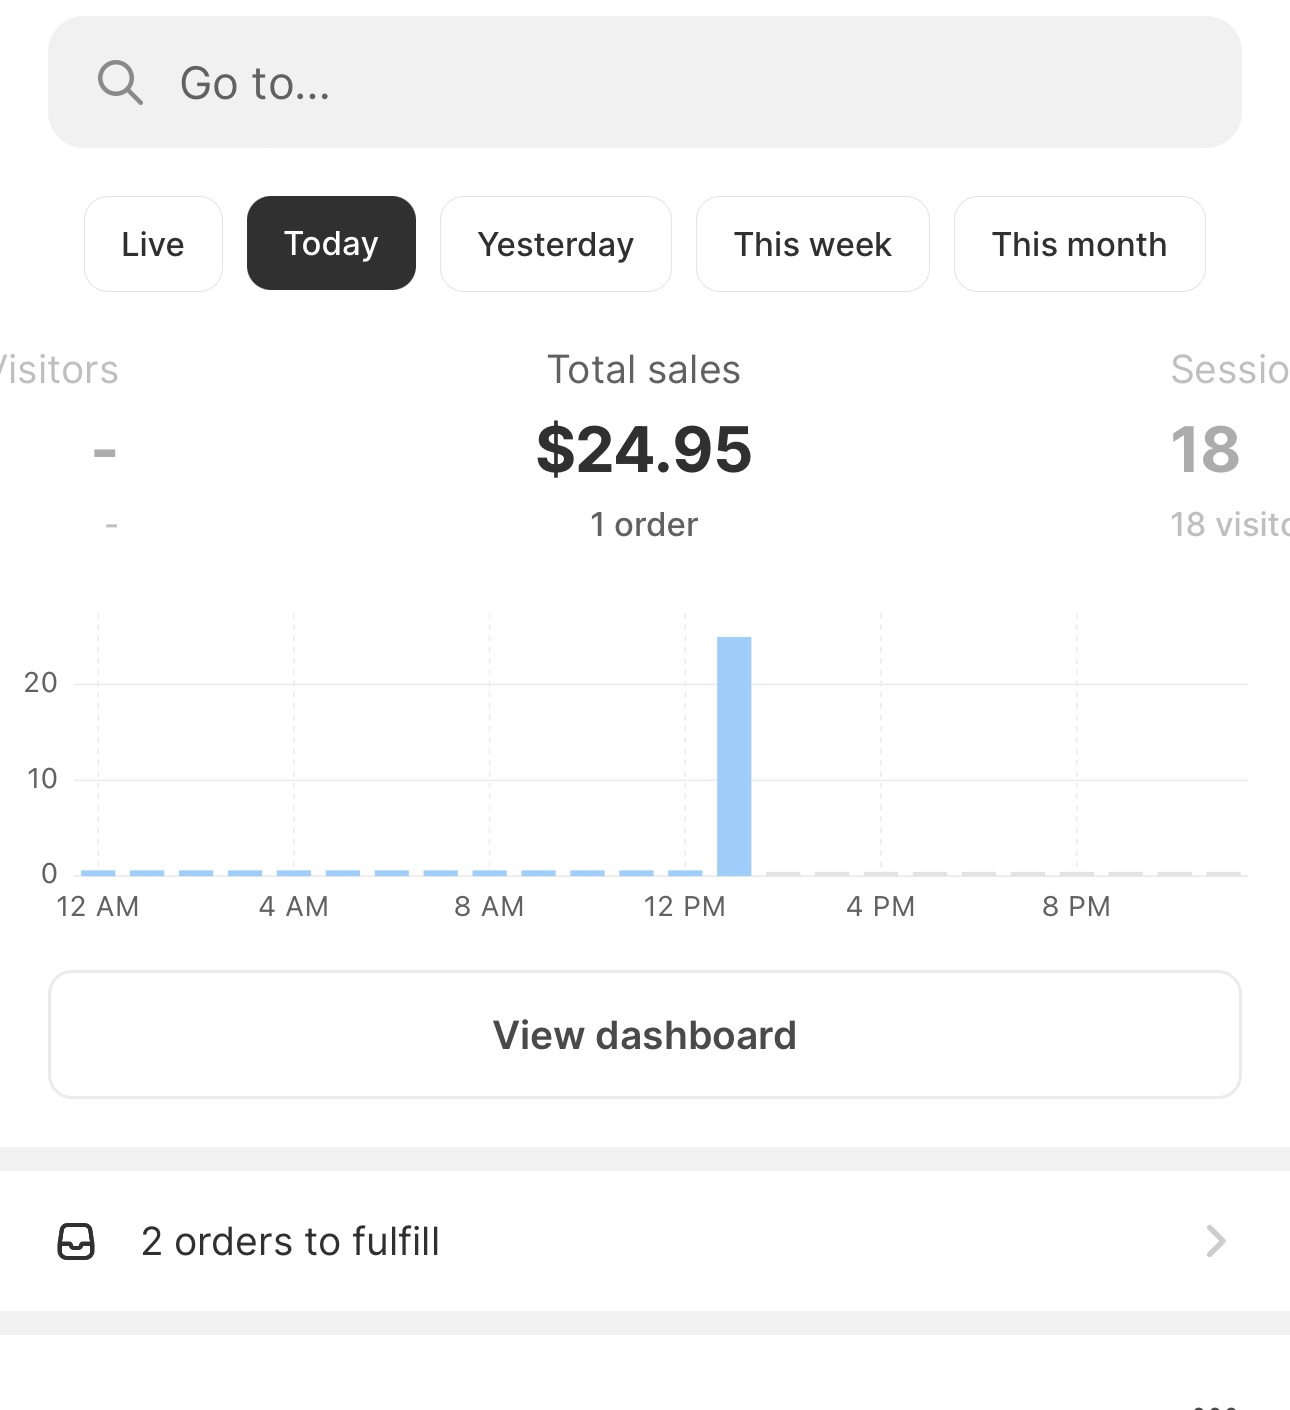Expand the 2 orders to fulfill row
The width and height of the screenshot is (1290, 1410).
click(x=645, y=1241)
